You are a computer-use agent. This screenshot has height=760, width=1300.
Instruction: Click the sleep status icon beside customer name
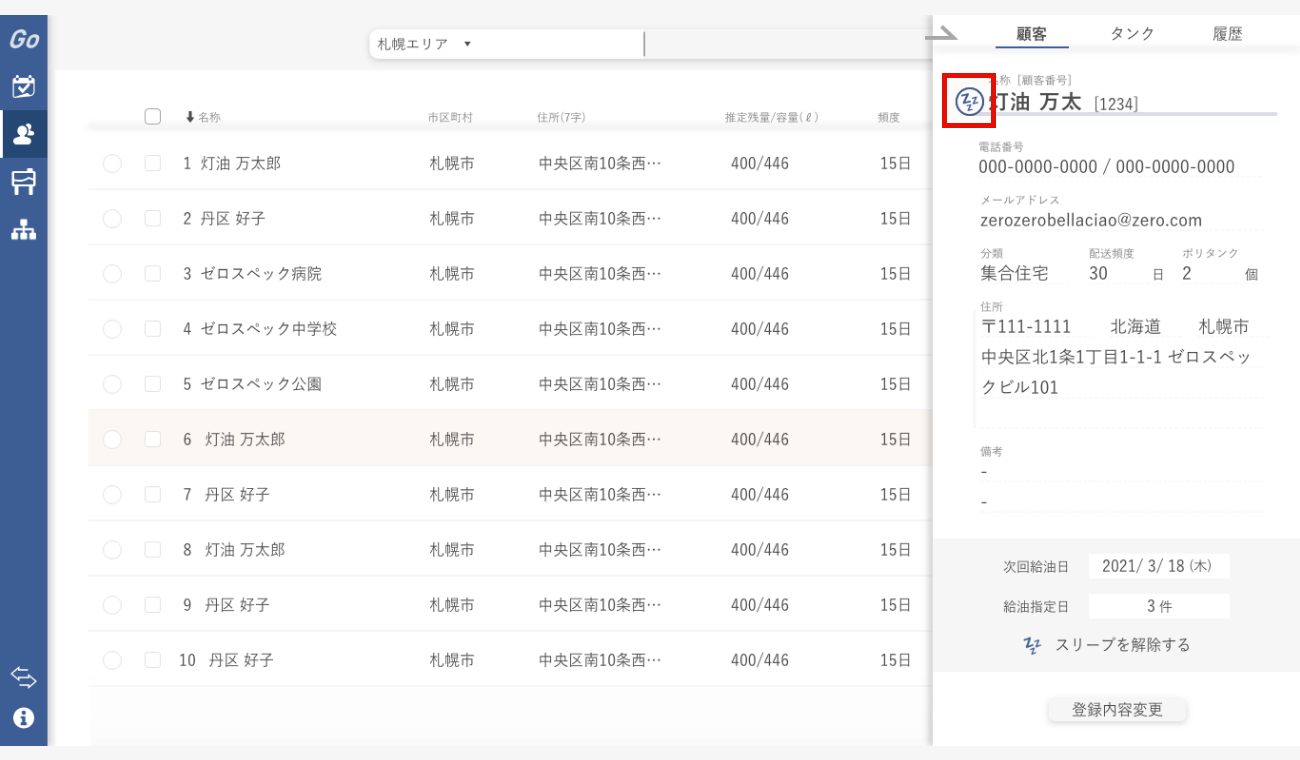point(969,102)
